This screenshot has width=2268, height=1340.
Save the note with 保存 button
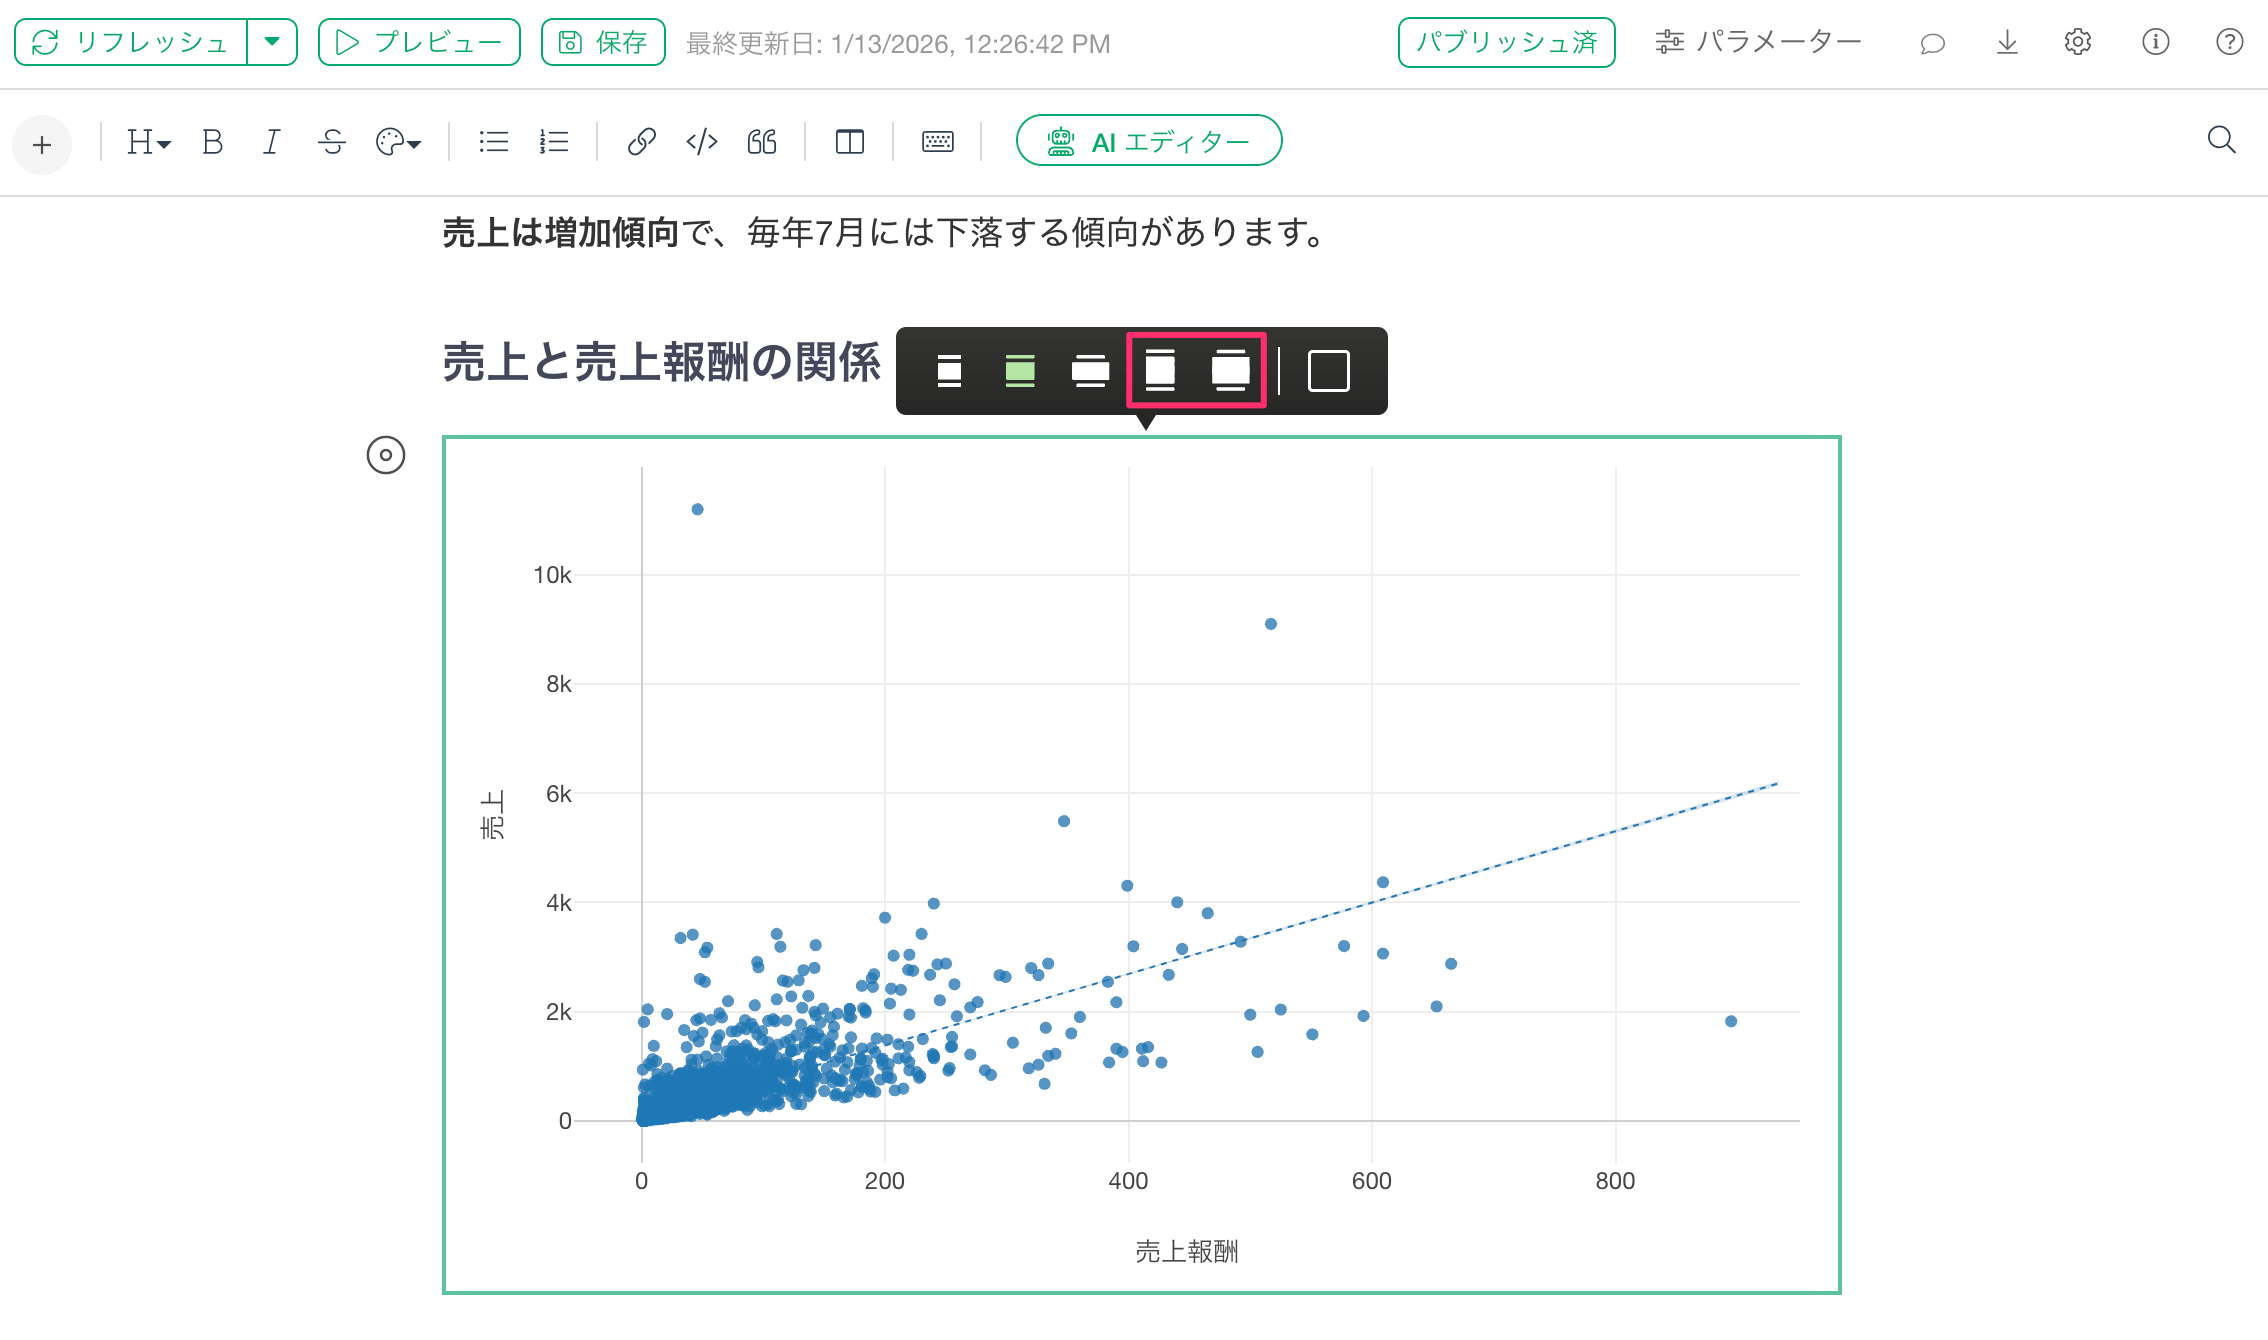click(x=603, y=42)
